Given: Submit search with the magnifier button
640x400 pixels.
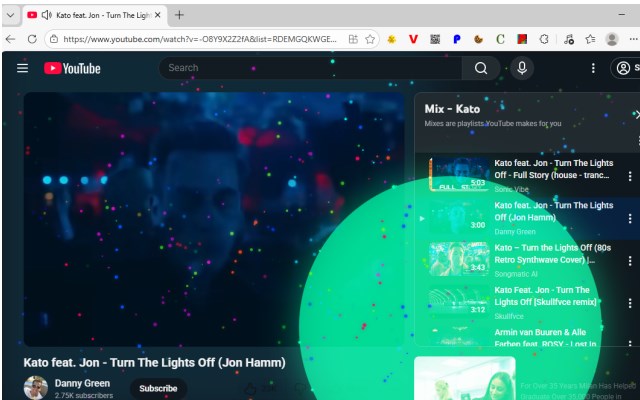Looking at the screenshot, I should [x=481, y=68].
